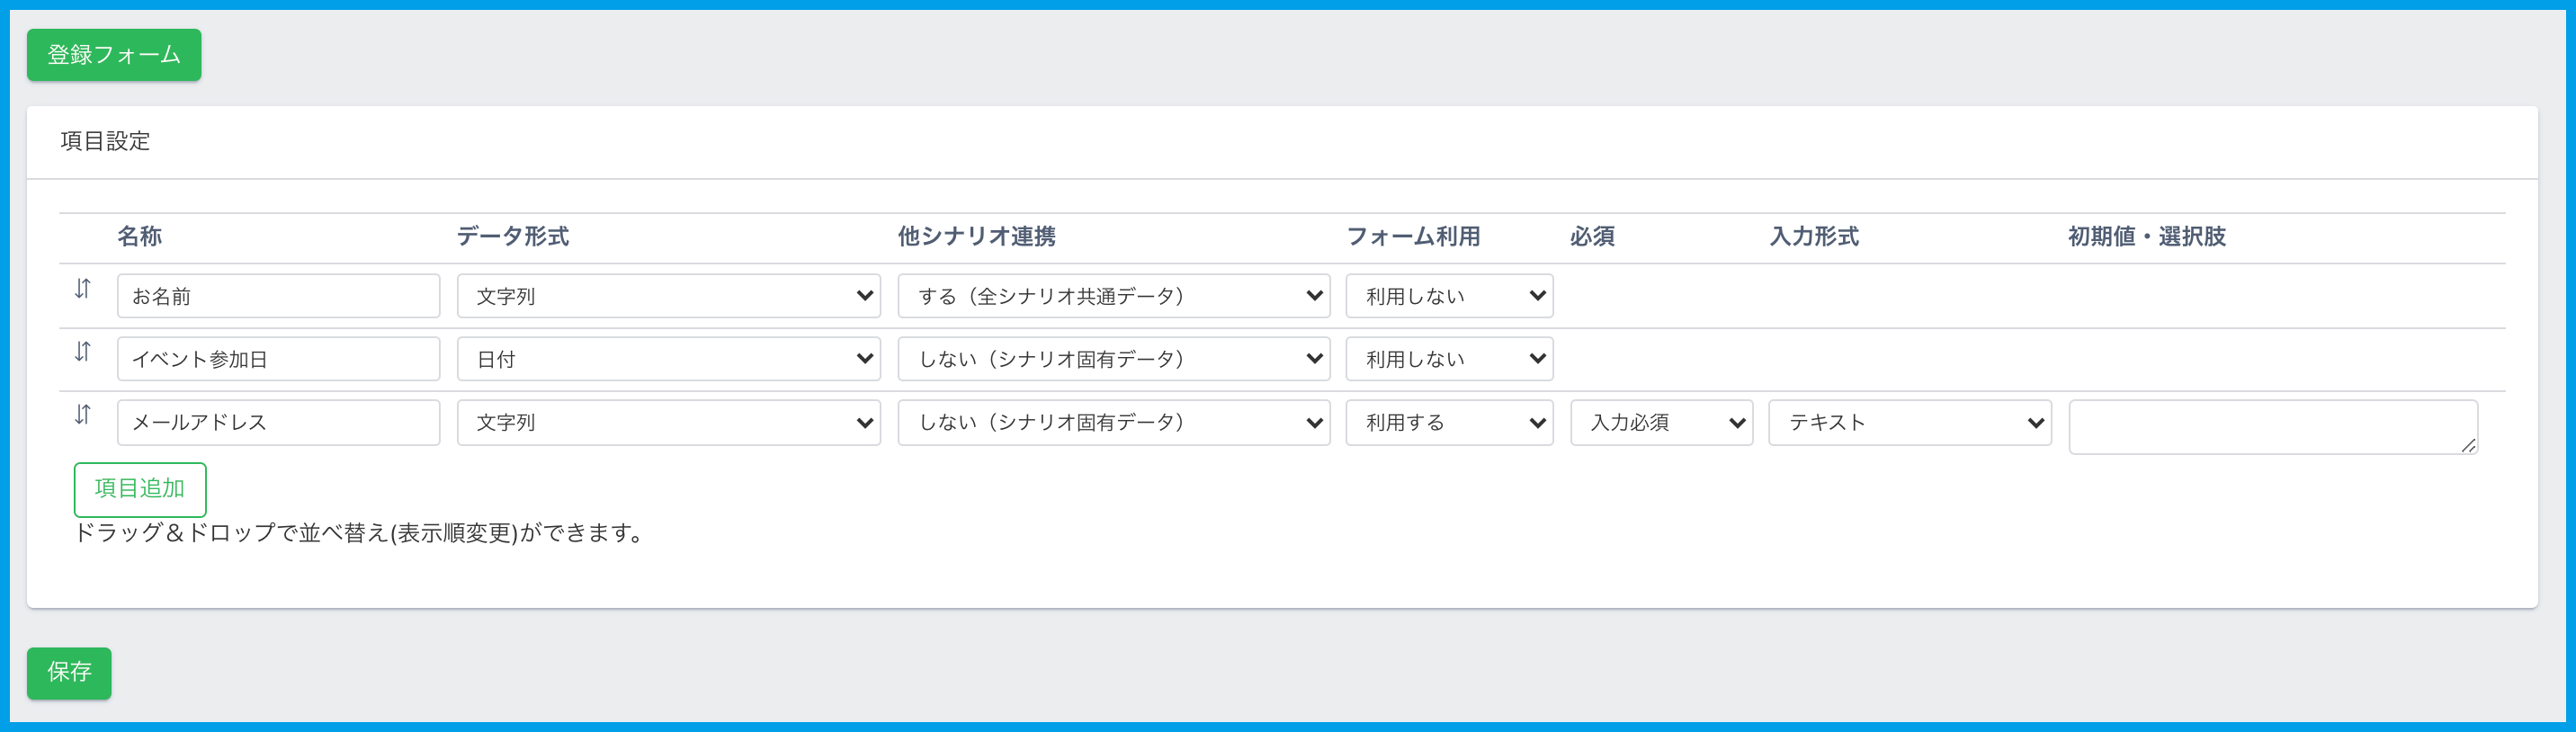Open フォーム利用 dropdown for イベント参加日 row
Image resolution: width=2576 pixels, height=732 pixels.
pos(1448,359)
